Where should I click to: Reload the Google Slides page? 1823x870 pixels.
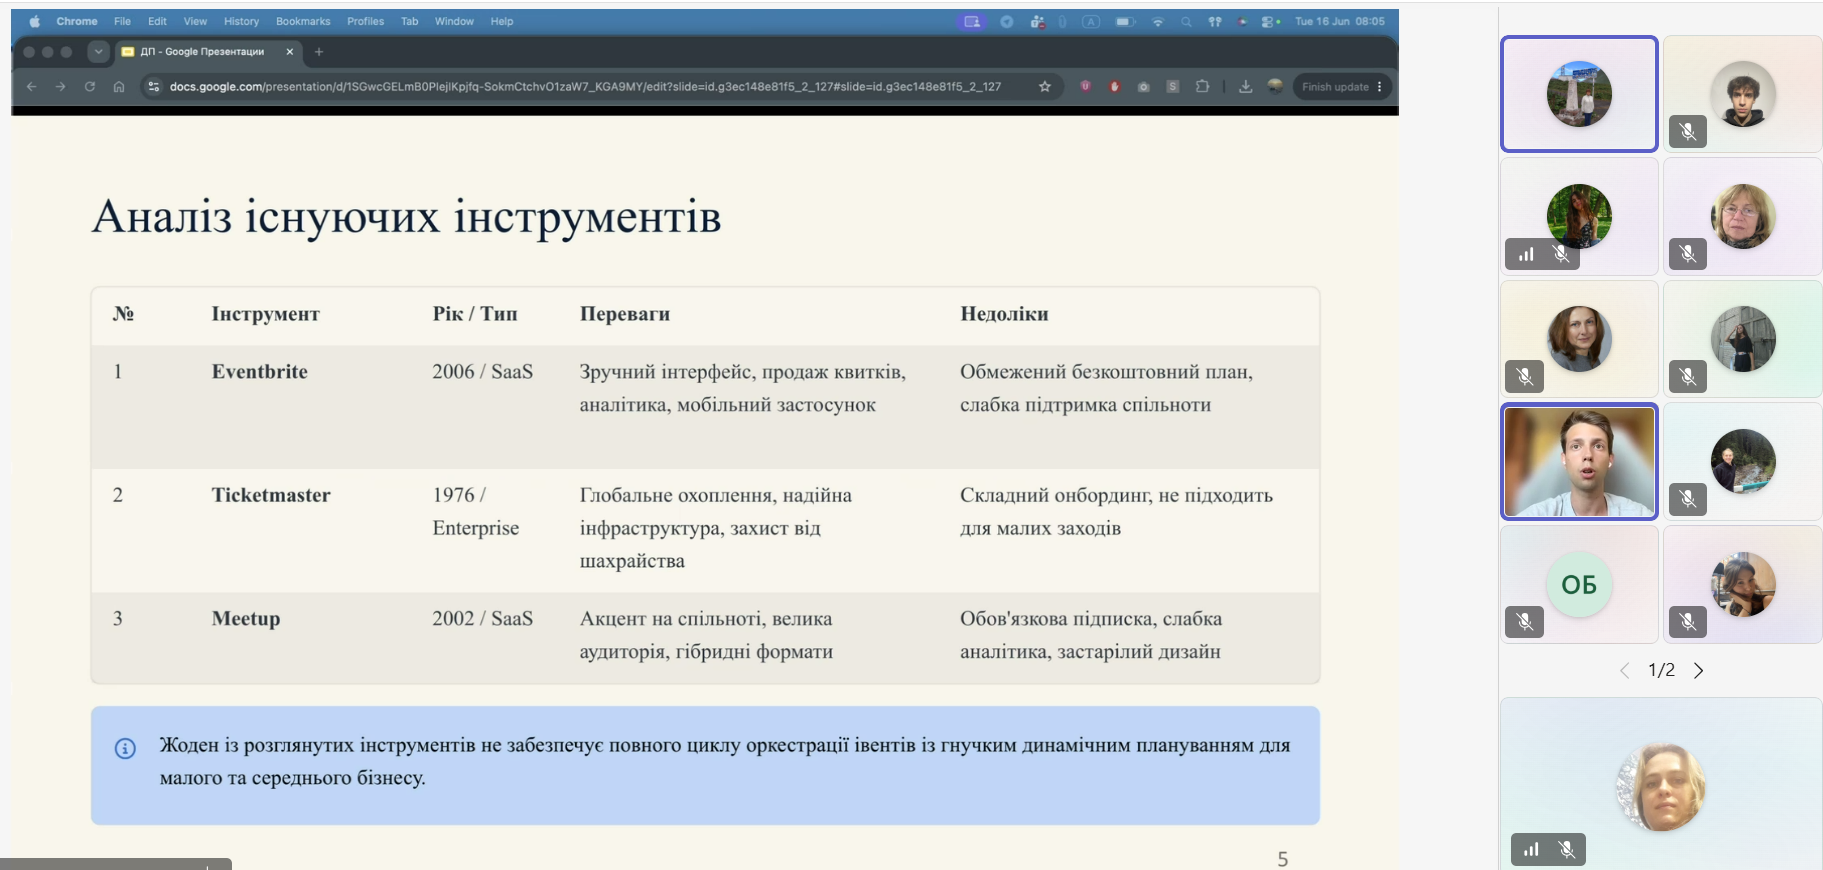pyautogui.click(x=90, y=87)
